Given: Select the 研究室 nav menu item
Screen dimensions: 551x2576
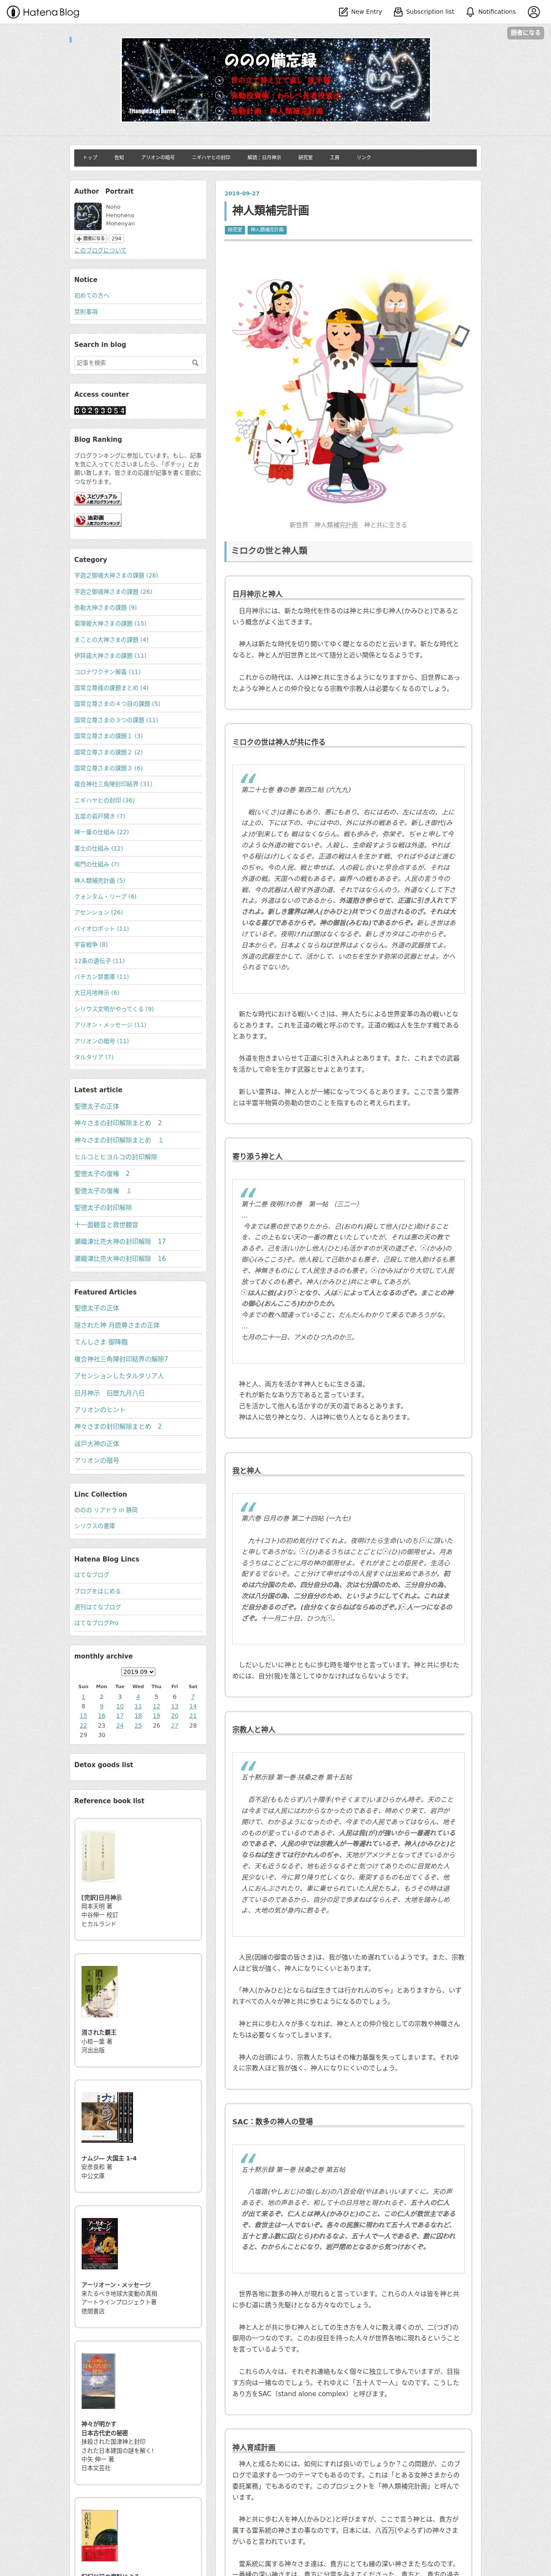Looking at the screenshot, I should (x=305, y=157).
